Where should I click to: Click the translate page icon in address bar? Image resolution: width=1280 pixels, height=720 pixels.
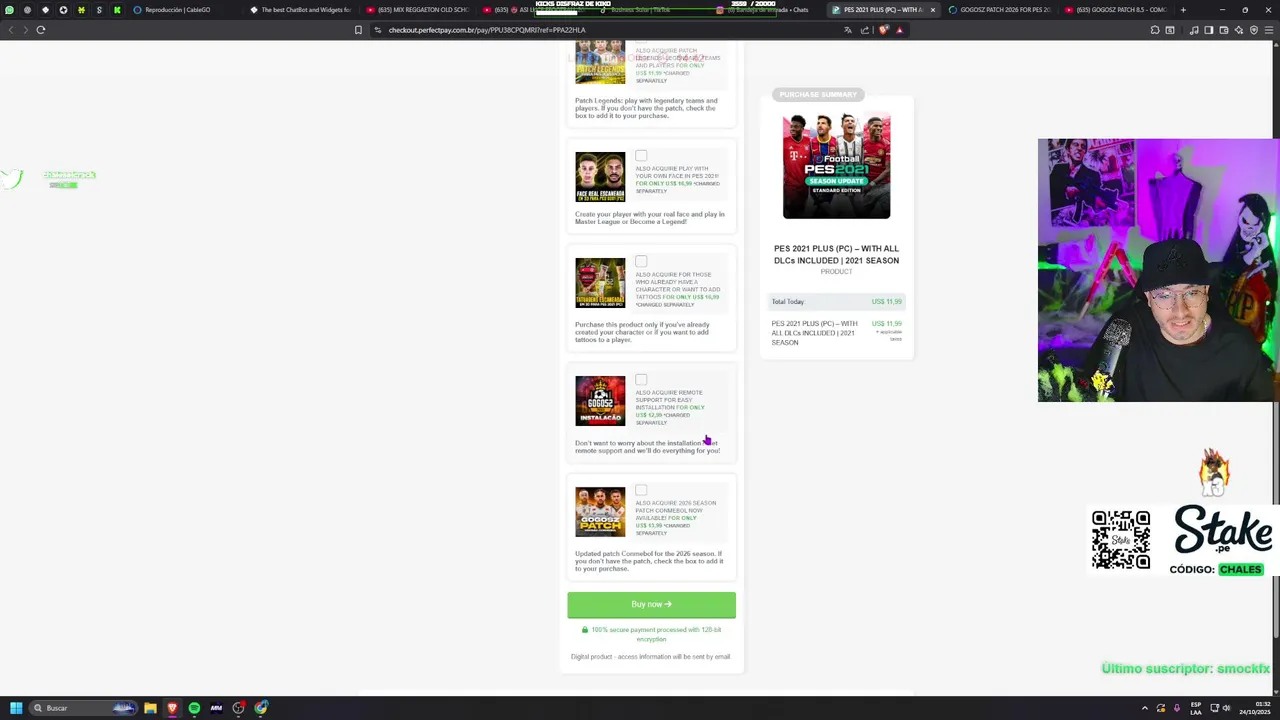[x=848, y=30]
